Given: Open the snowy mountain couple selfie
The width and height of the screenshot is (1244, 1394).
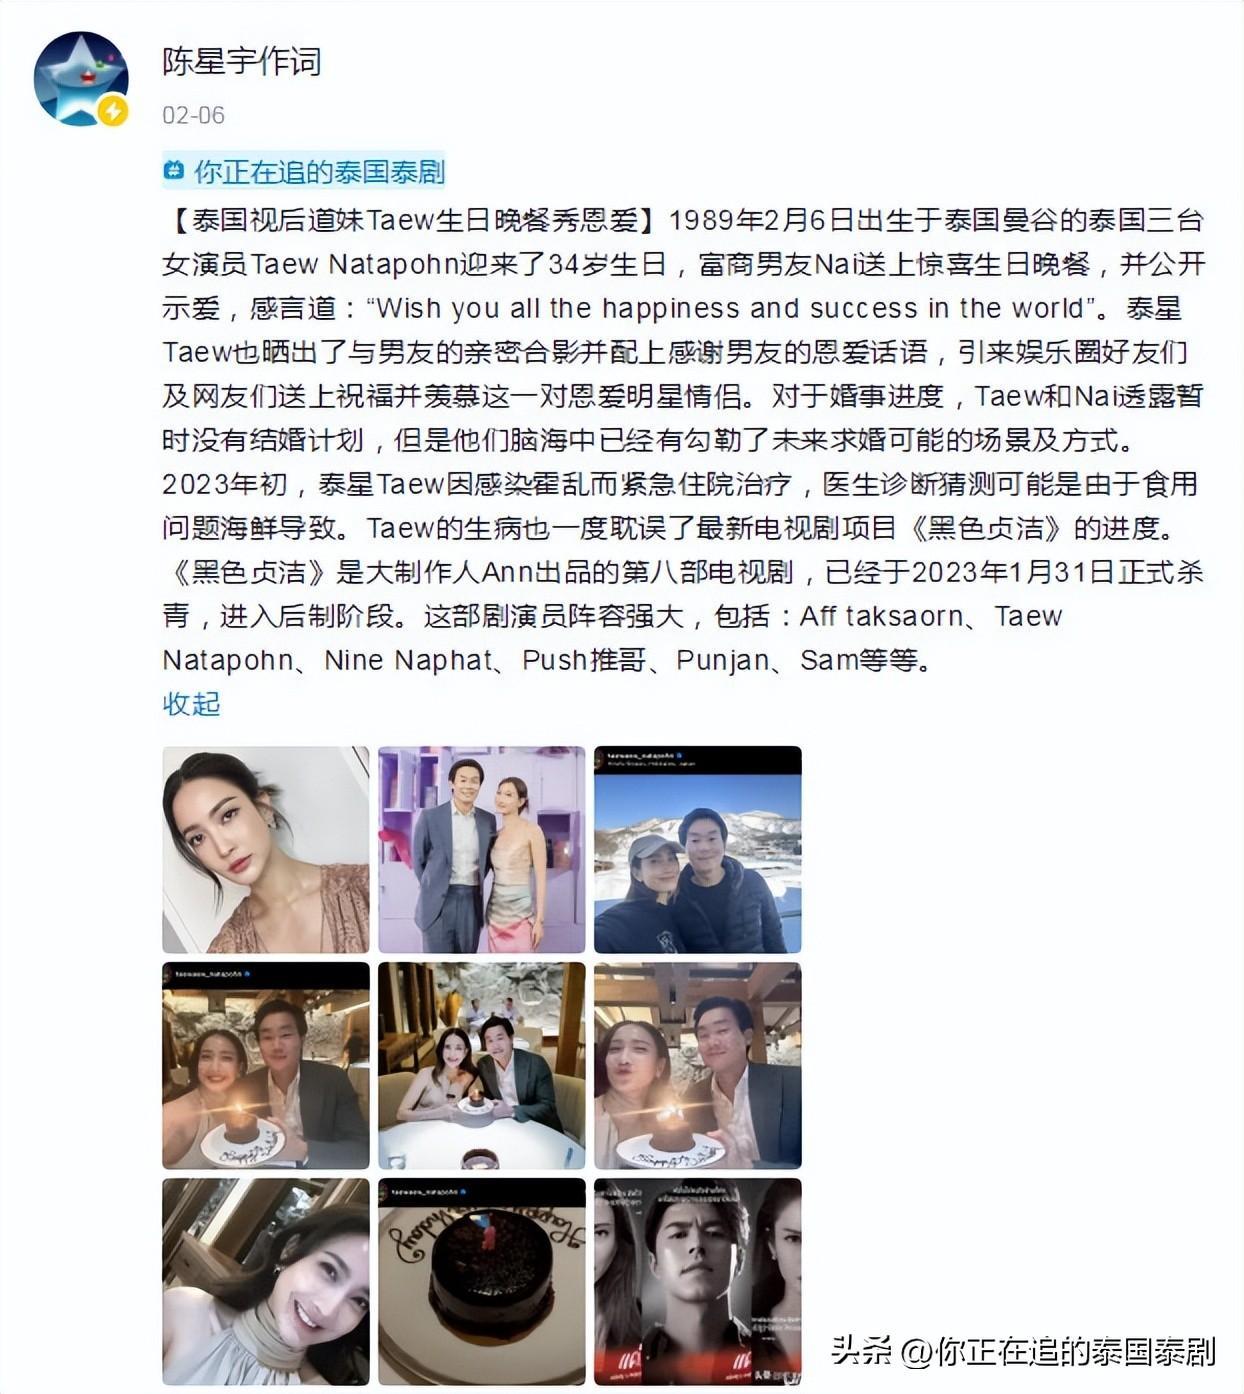Looking at the screenshot, I should click(x=698, y=850).
